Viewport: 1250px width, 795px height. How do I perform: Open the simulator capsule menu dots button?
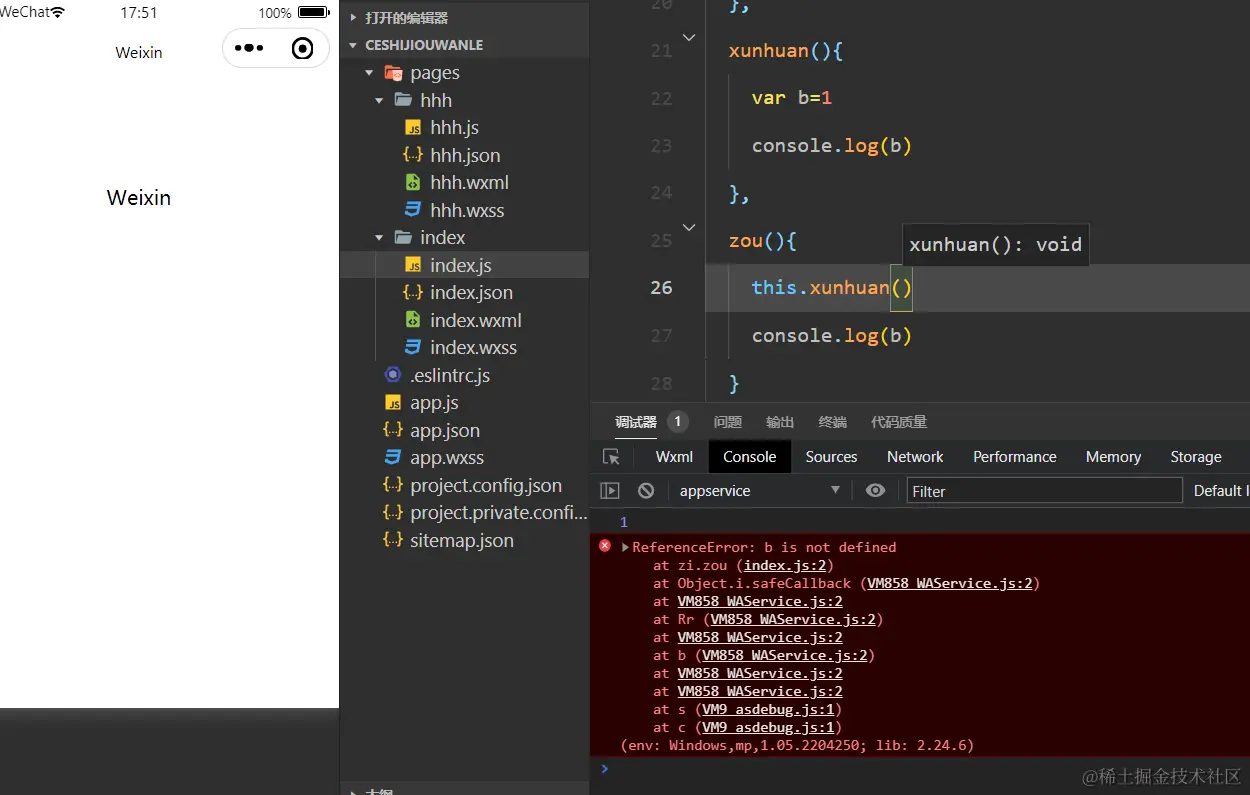pyautogui.click(x=249, y=48)
